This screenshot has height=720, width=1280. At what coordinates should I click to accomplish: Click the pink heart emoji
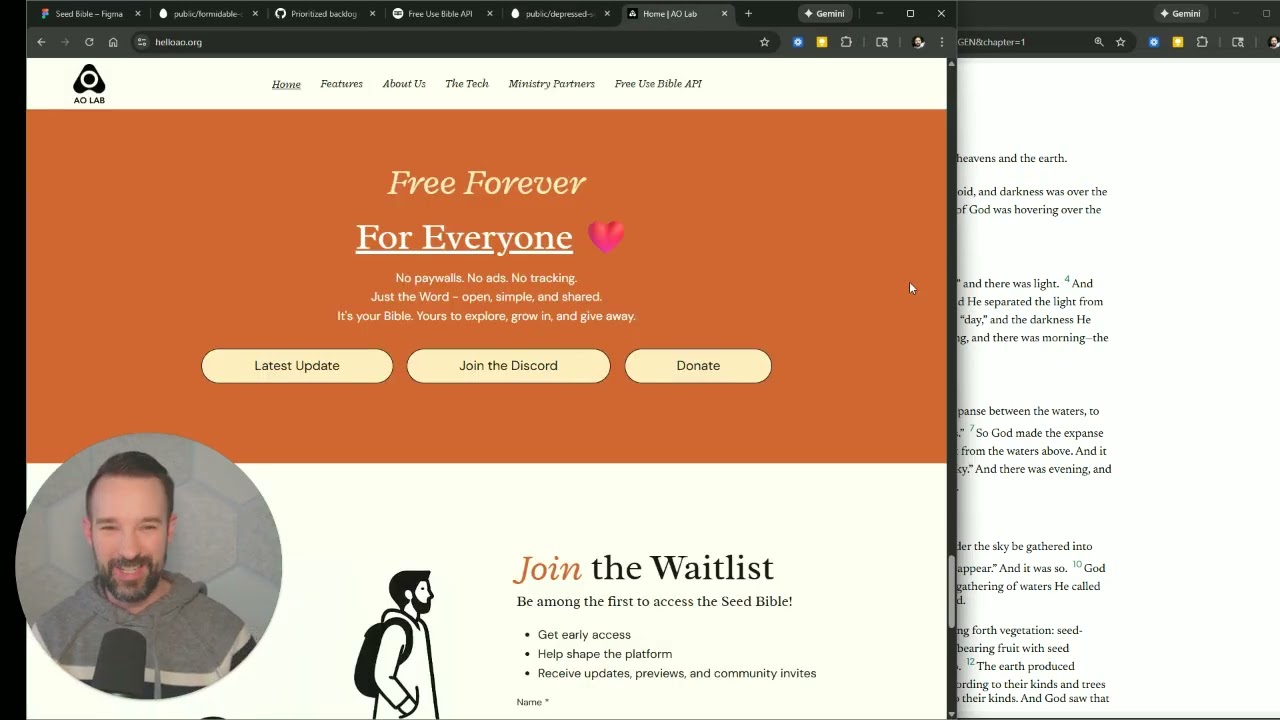point(606,237)
